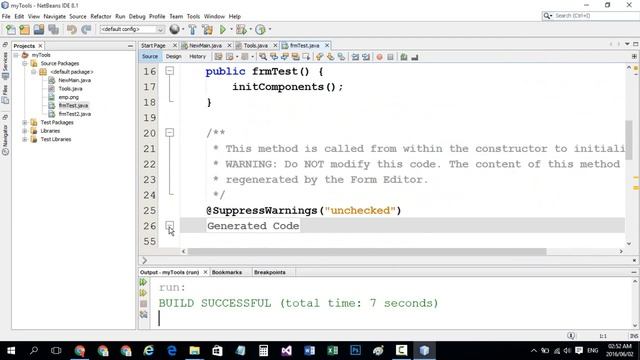Click the Undo arrow in main toolbar
The image size is (640, 360).
coord(72,29)
